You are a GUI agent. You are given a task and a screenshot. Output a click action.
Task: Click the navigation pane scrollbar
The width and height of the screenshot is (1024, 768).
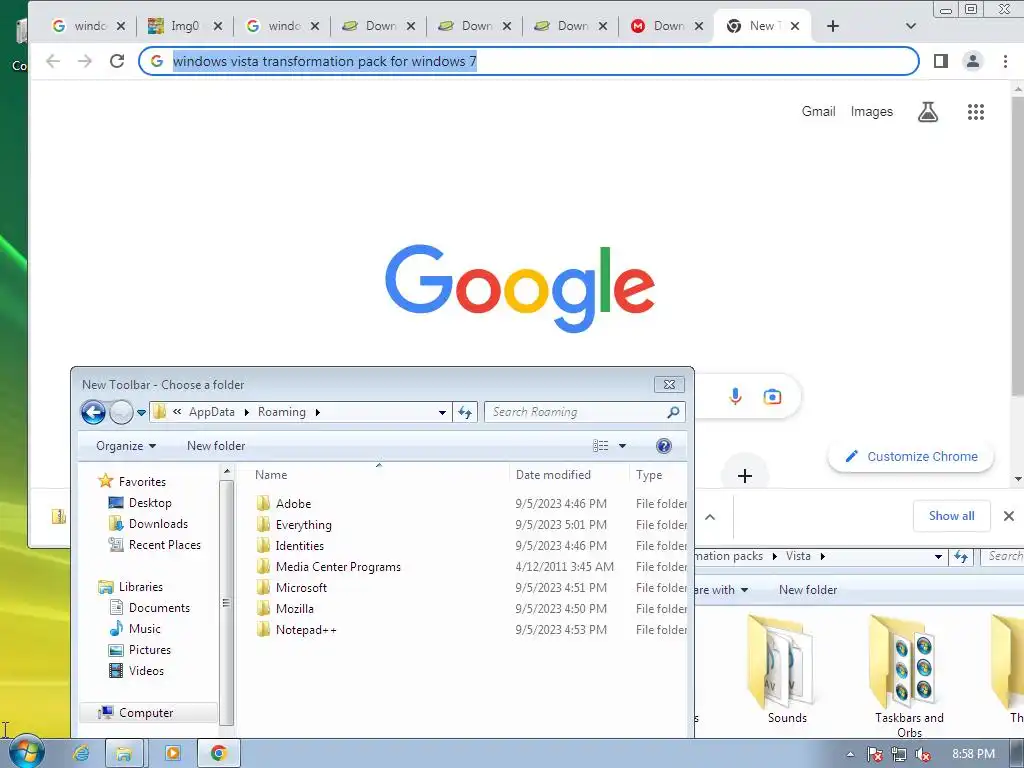click(x=226, y=603)
